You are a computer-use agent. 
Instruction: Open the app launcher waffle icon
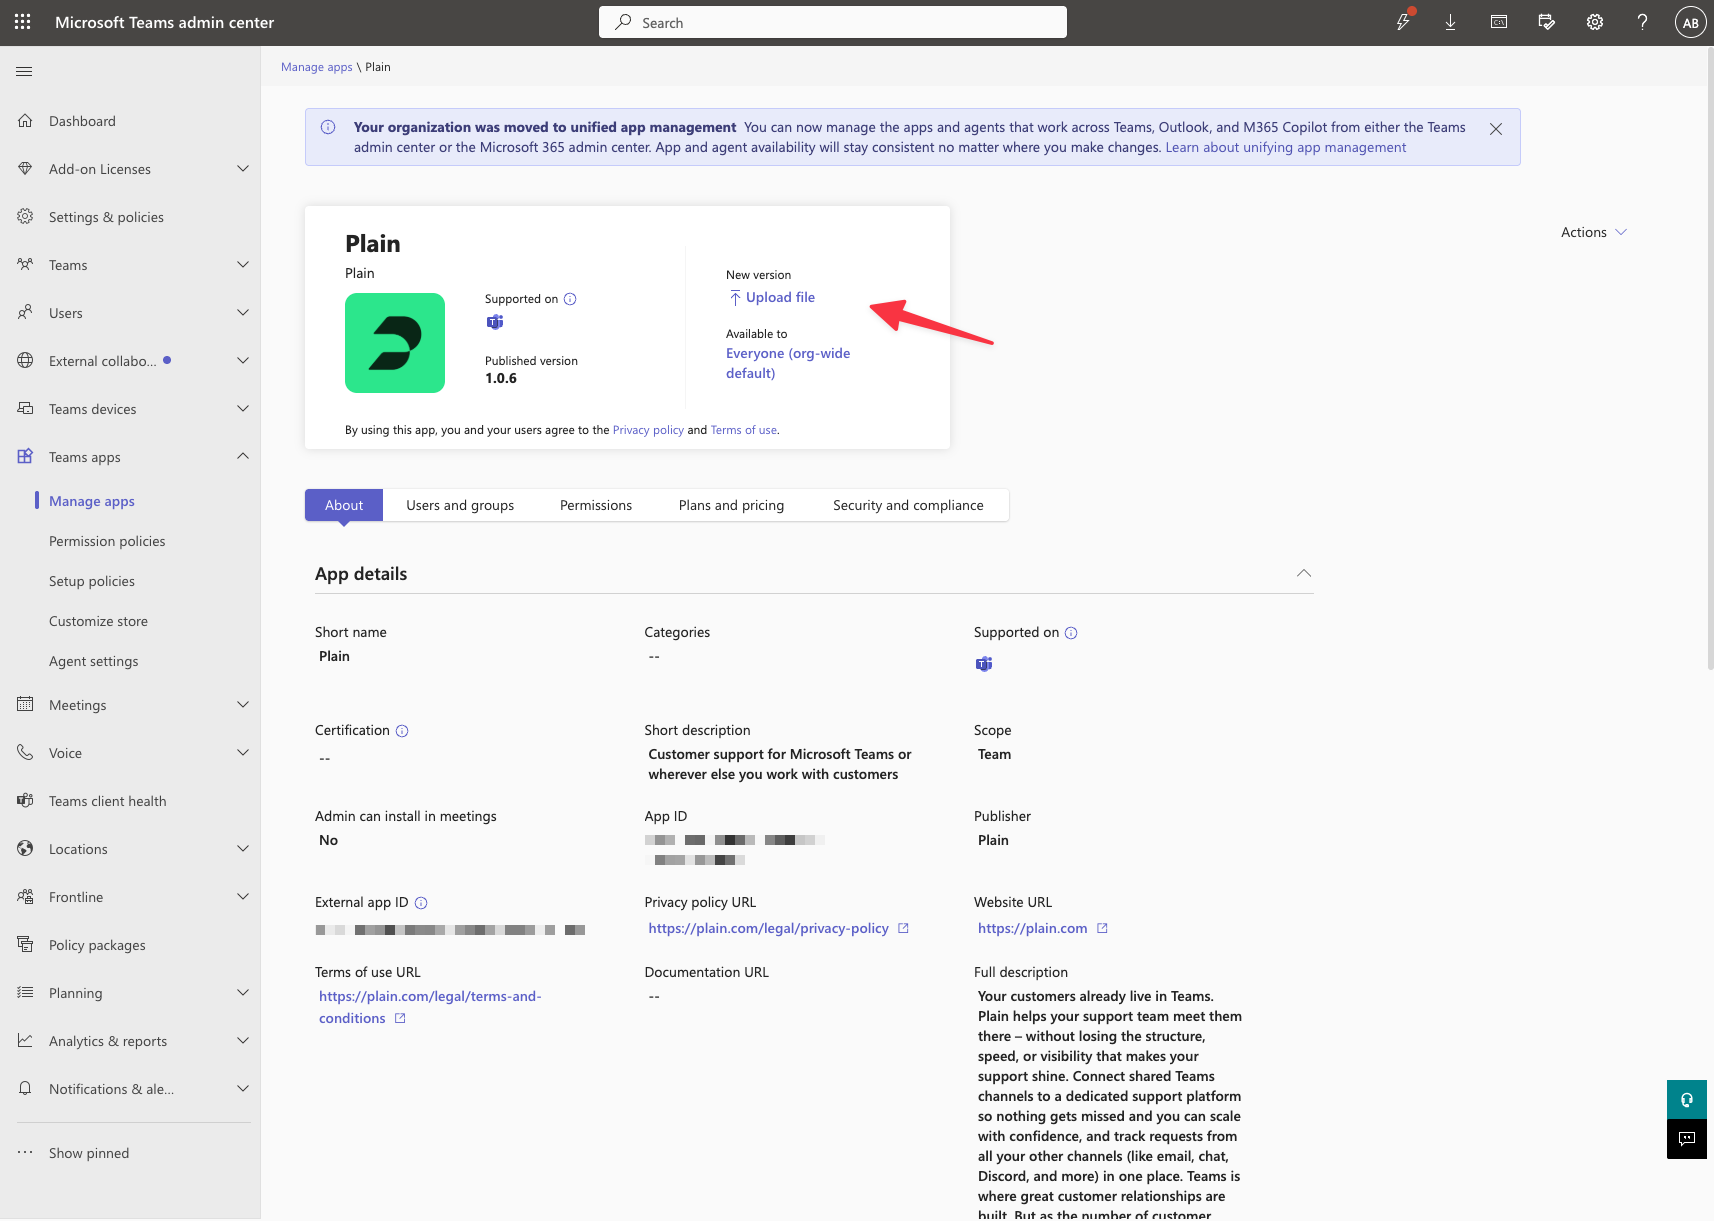click(x=22, y=22)
